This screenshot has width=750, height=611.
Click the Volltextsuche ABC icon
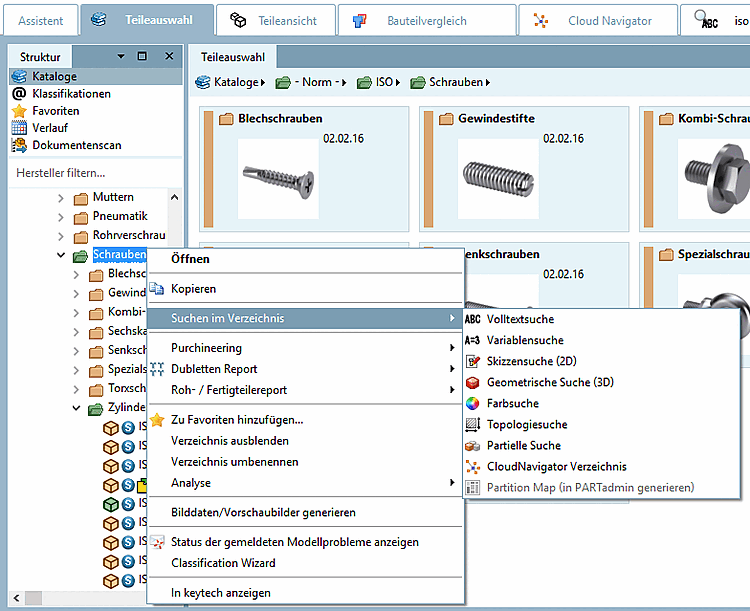[473, 319]
